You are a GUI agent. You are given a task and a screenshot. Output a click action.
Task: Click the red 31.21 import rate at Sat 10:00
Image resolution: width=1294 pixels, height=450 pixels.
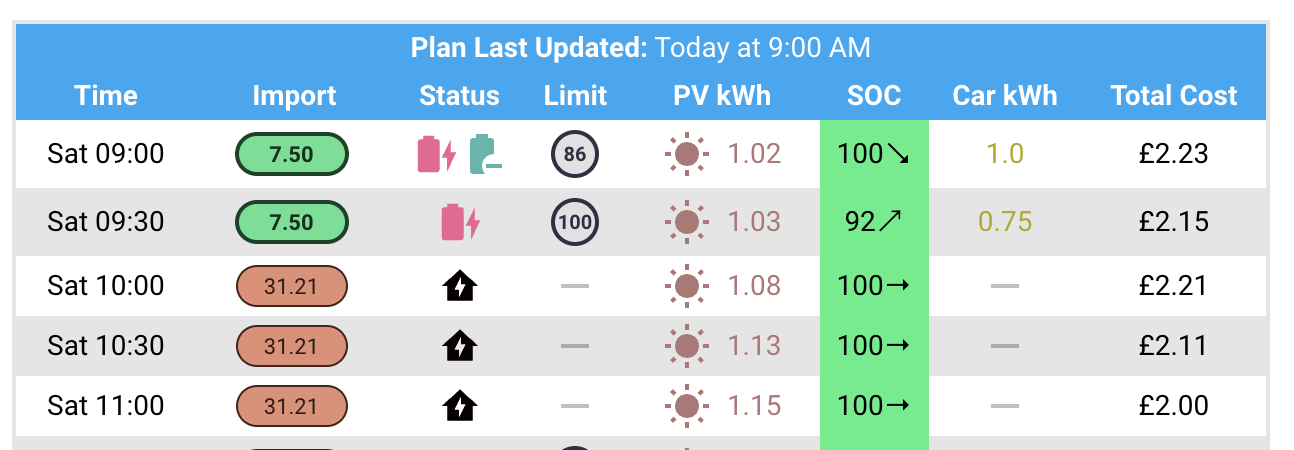tap(292, 286)
